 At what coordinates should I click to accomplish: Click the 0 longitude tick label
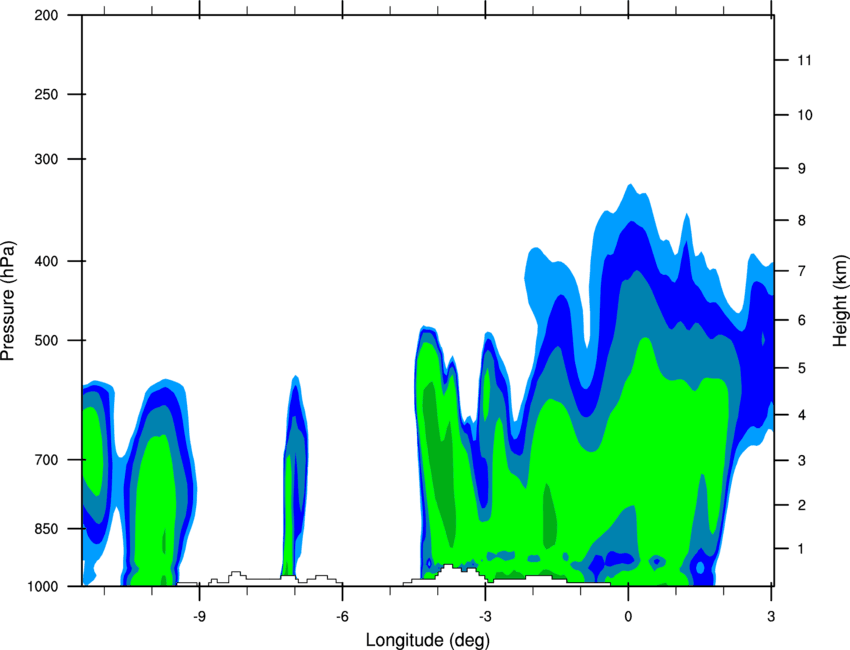click(x=628, y=616)
